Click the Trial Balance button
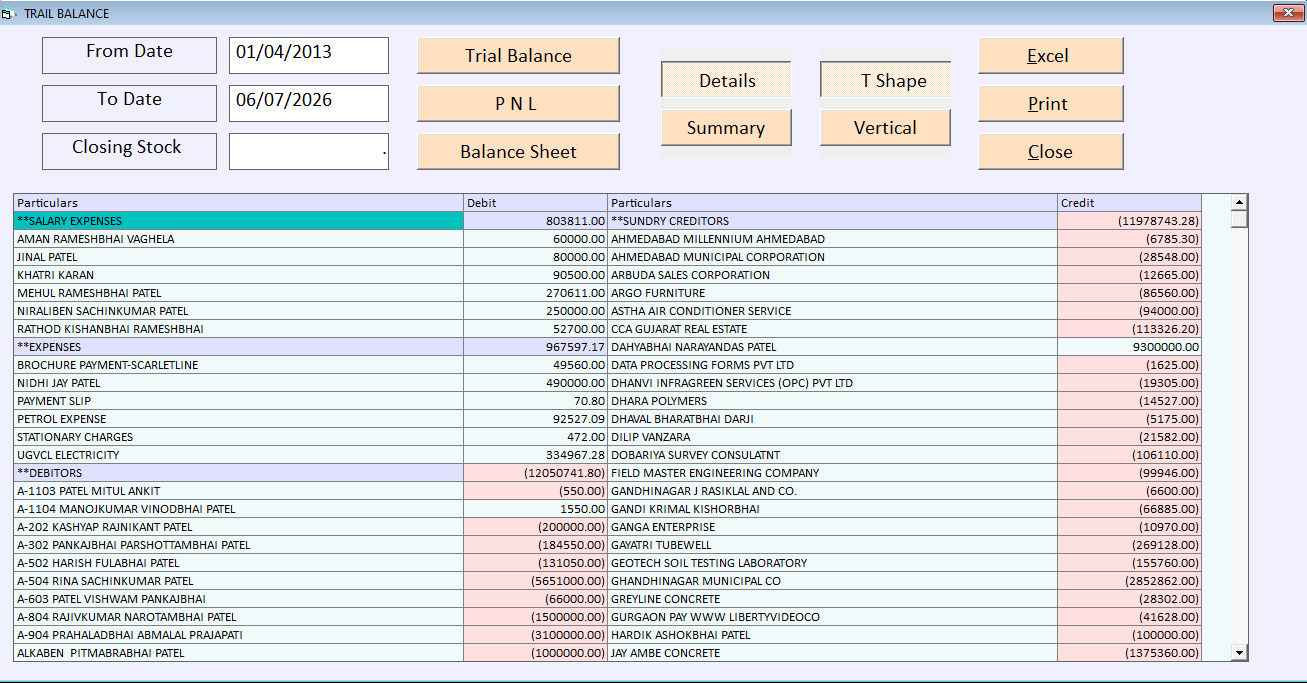This screenshot has height=684, width=1307. click(x=518, y=56)
